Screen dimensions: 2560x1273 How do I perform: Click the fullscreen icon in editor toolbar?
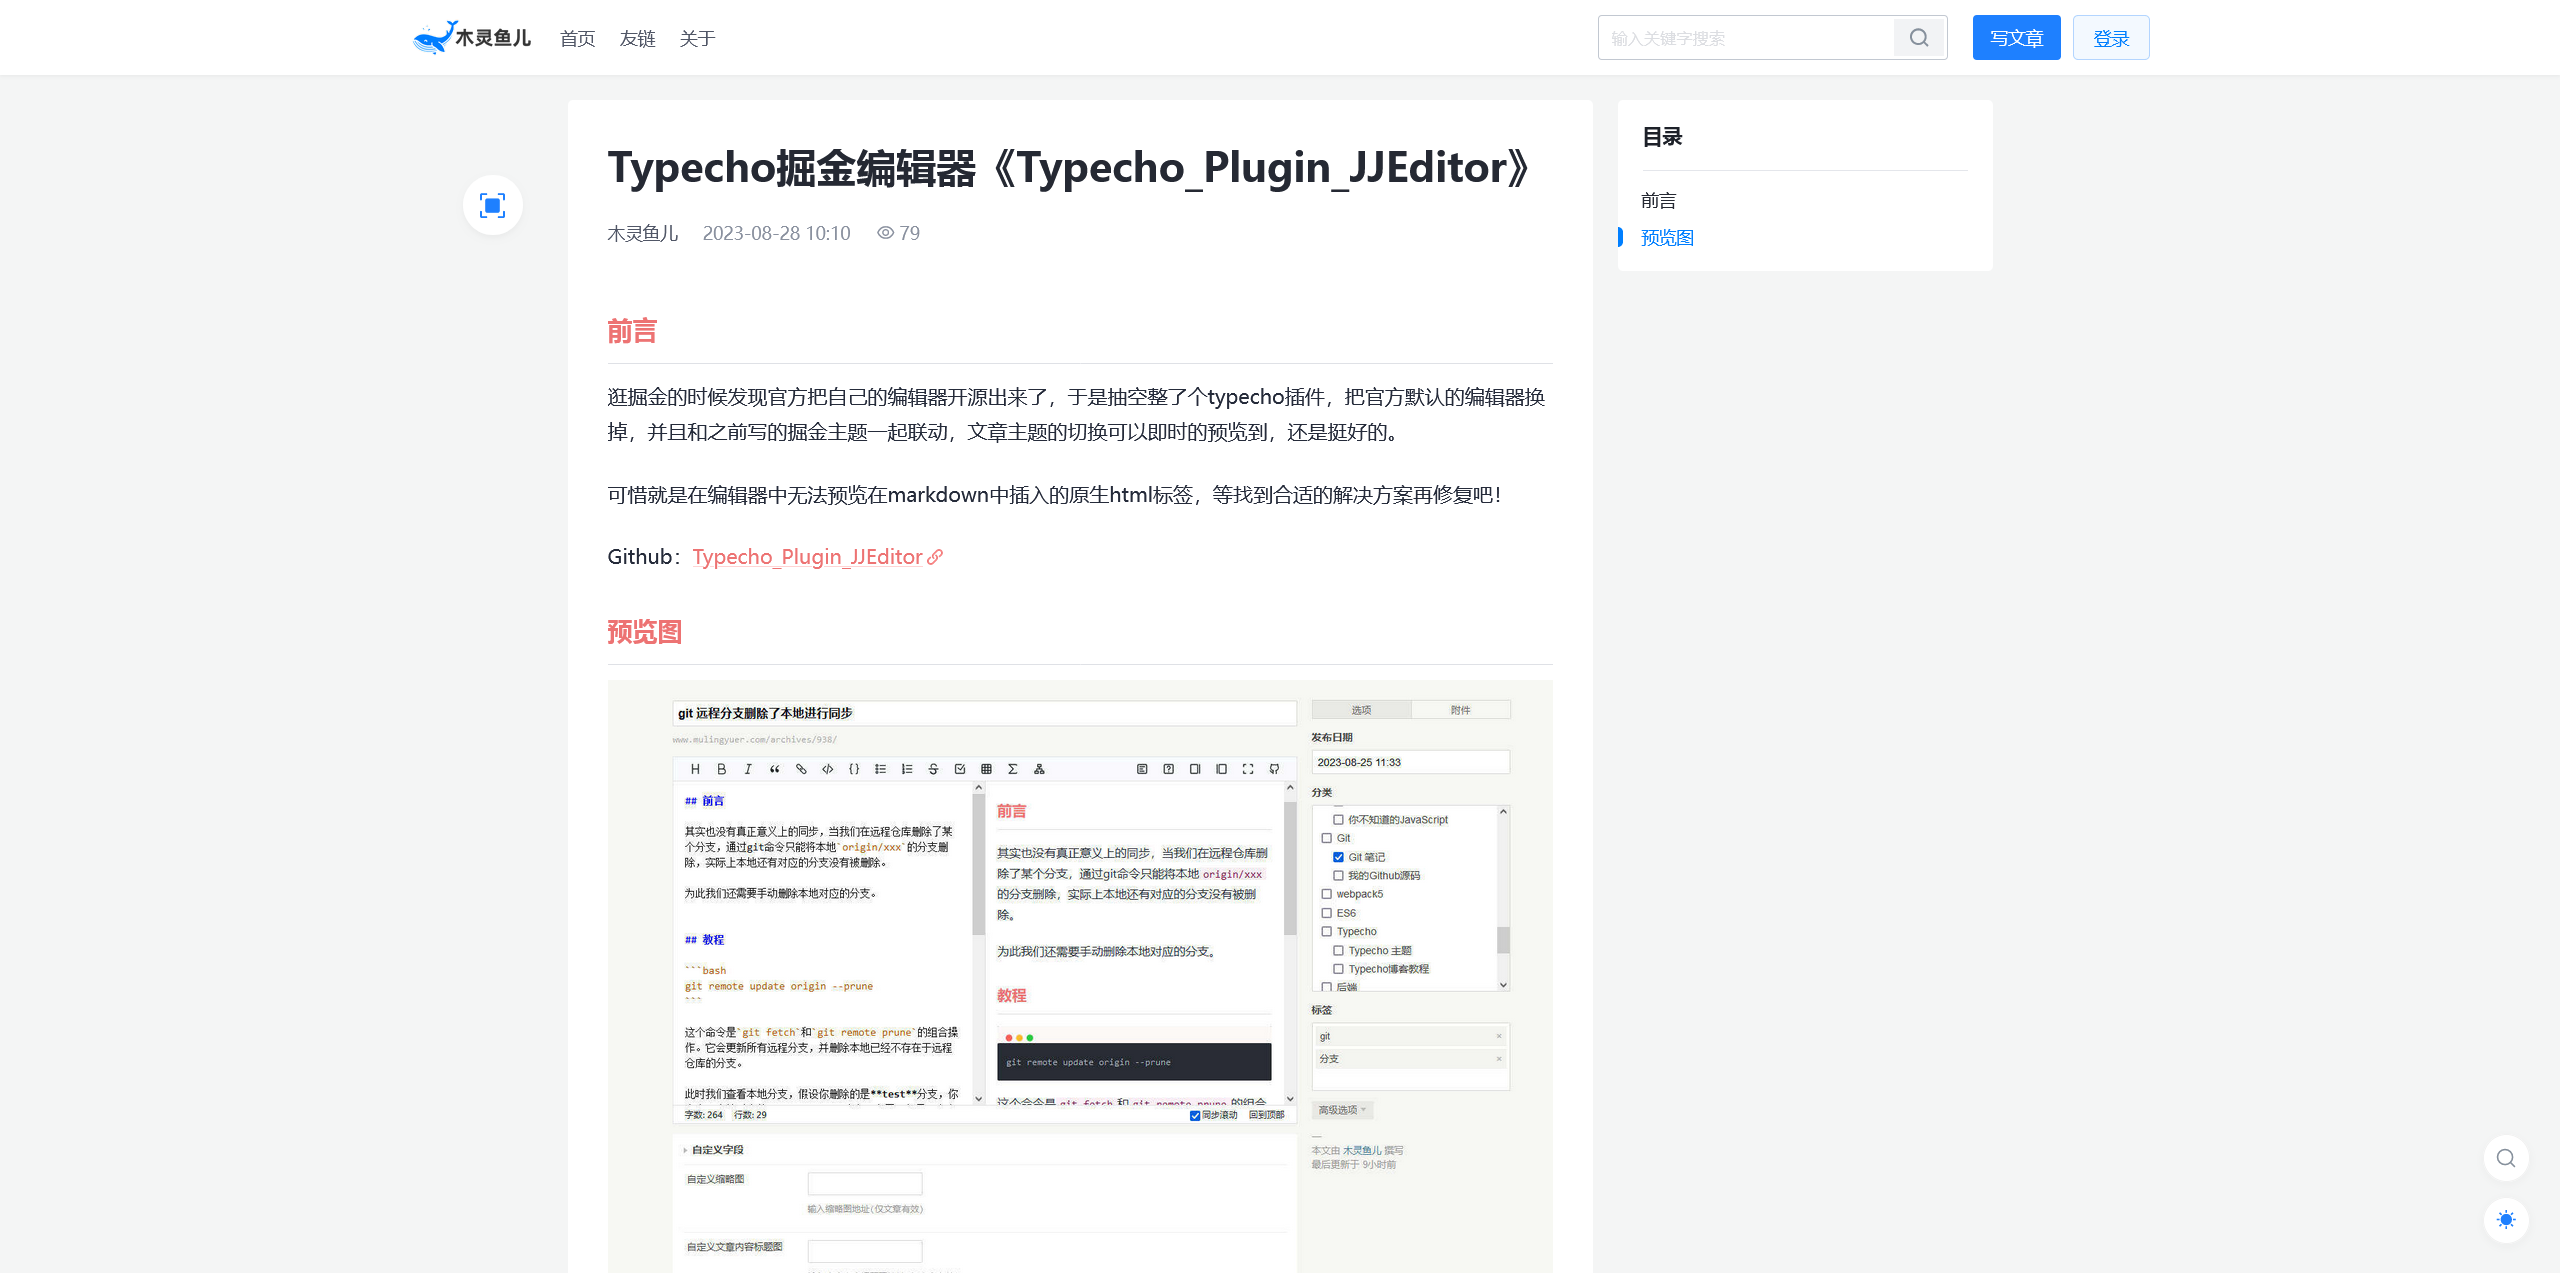pos(1247,769)
